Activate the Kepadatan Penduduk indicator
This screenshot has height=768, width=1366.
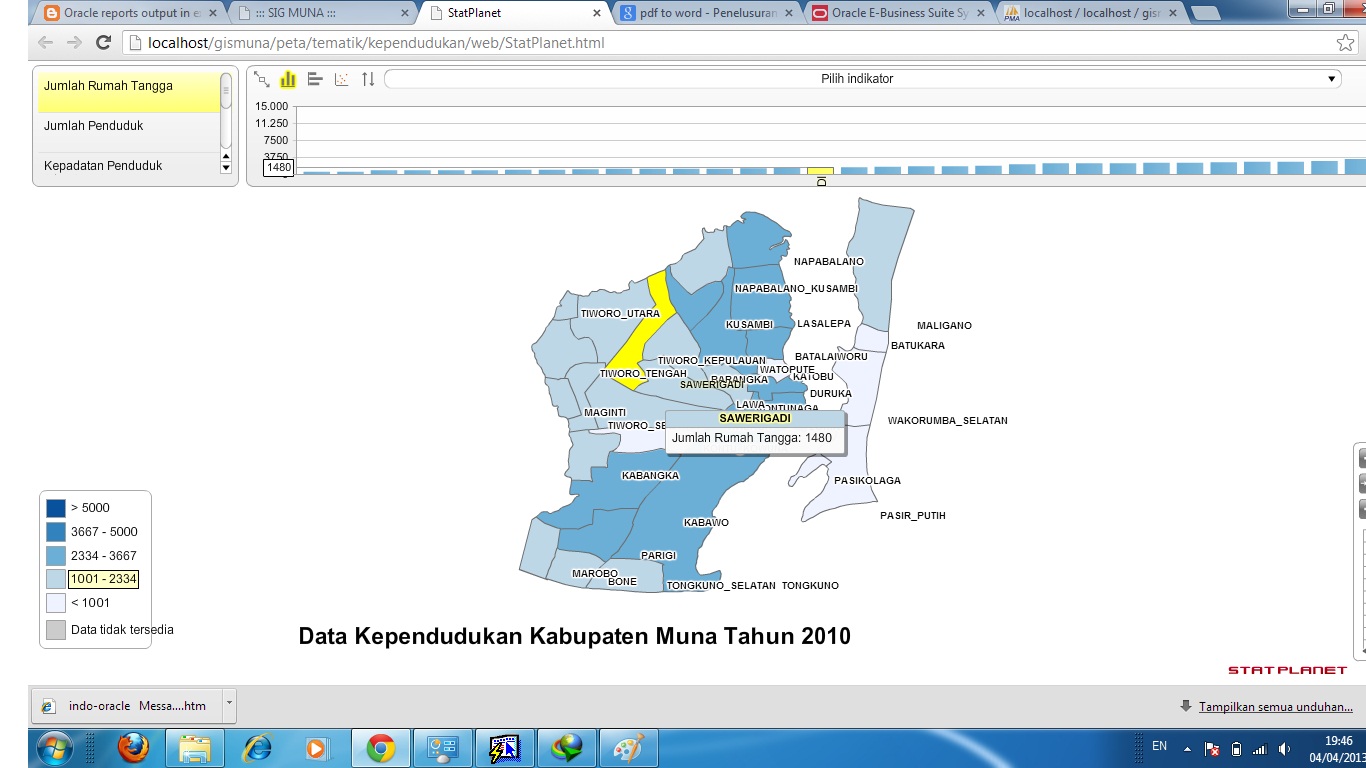[101, 165]
